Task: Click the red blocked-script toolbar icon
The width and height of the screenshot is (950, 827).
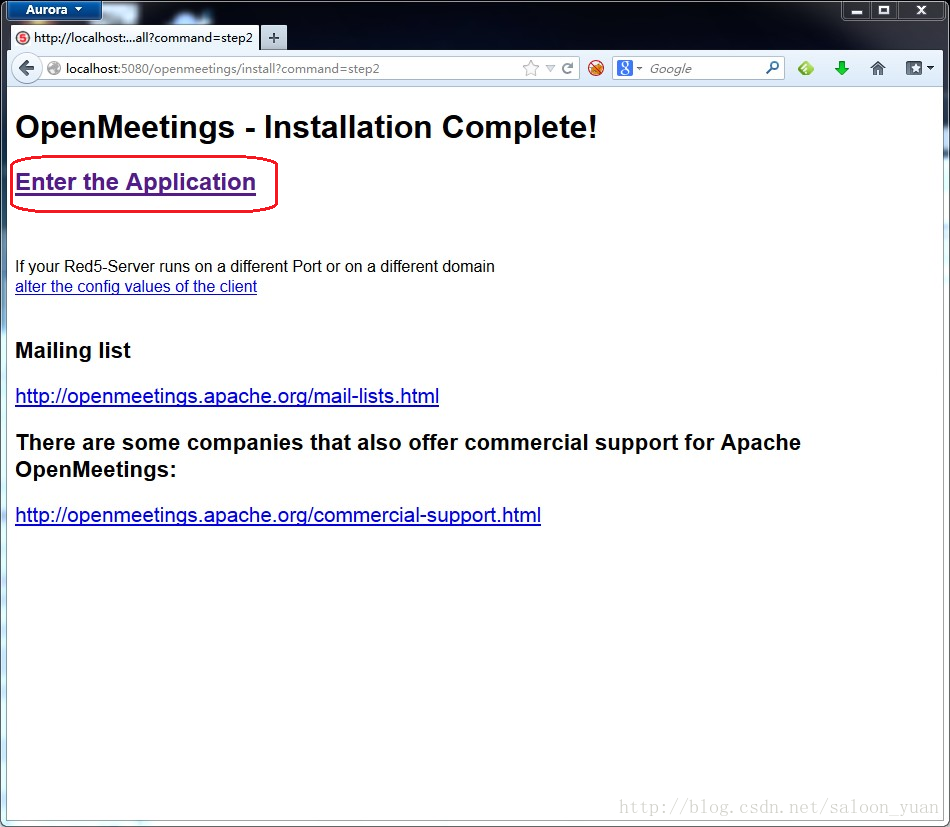Action: (596, 68)
